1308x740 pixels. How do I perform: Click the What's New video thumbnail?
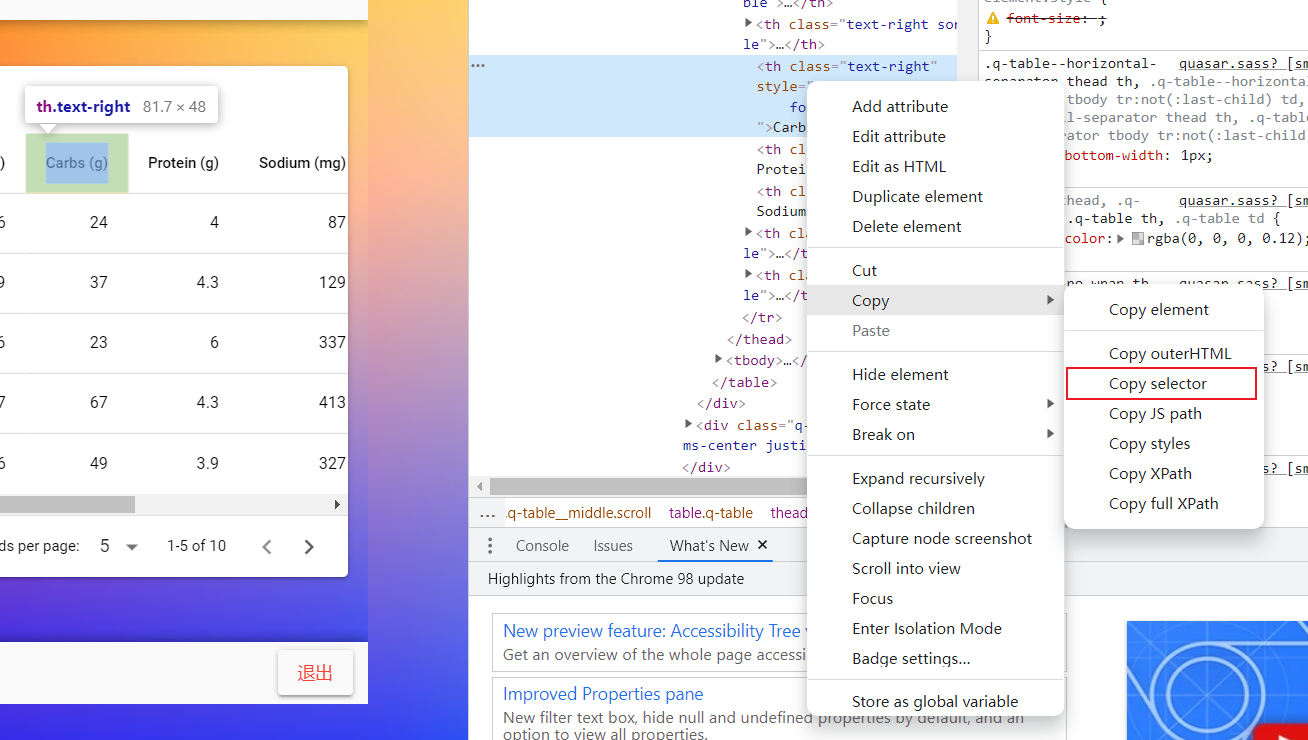point(1217,681)
